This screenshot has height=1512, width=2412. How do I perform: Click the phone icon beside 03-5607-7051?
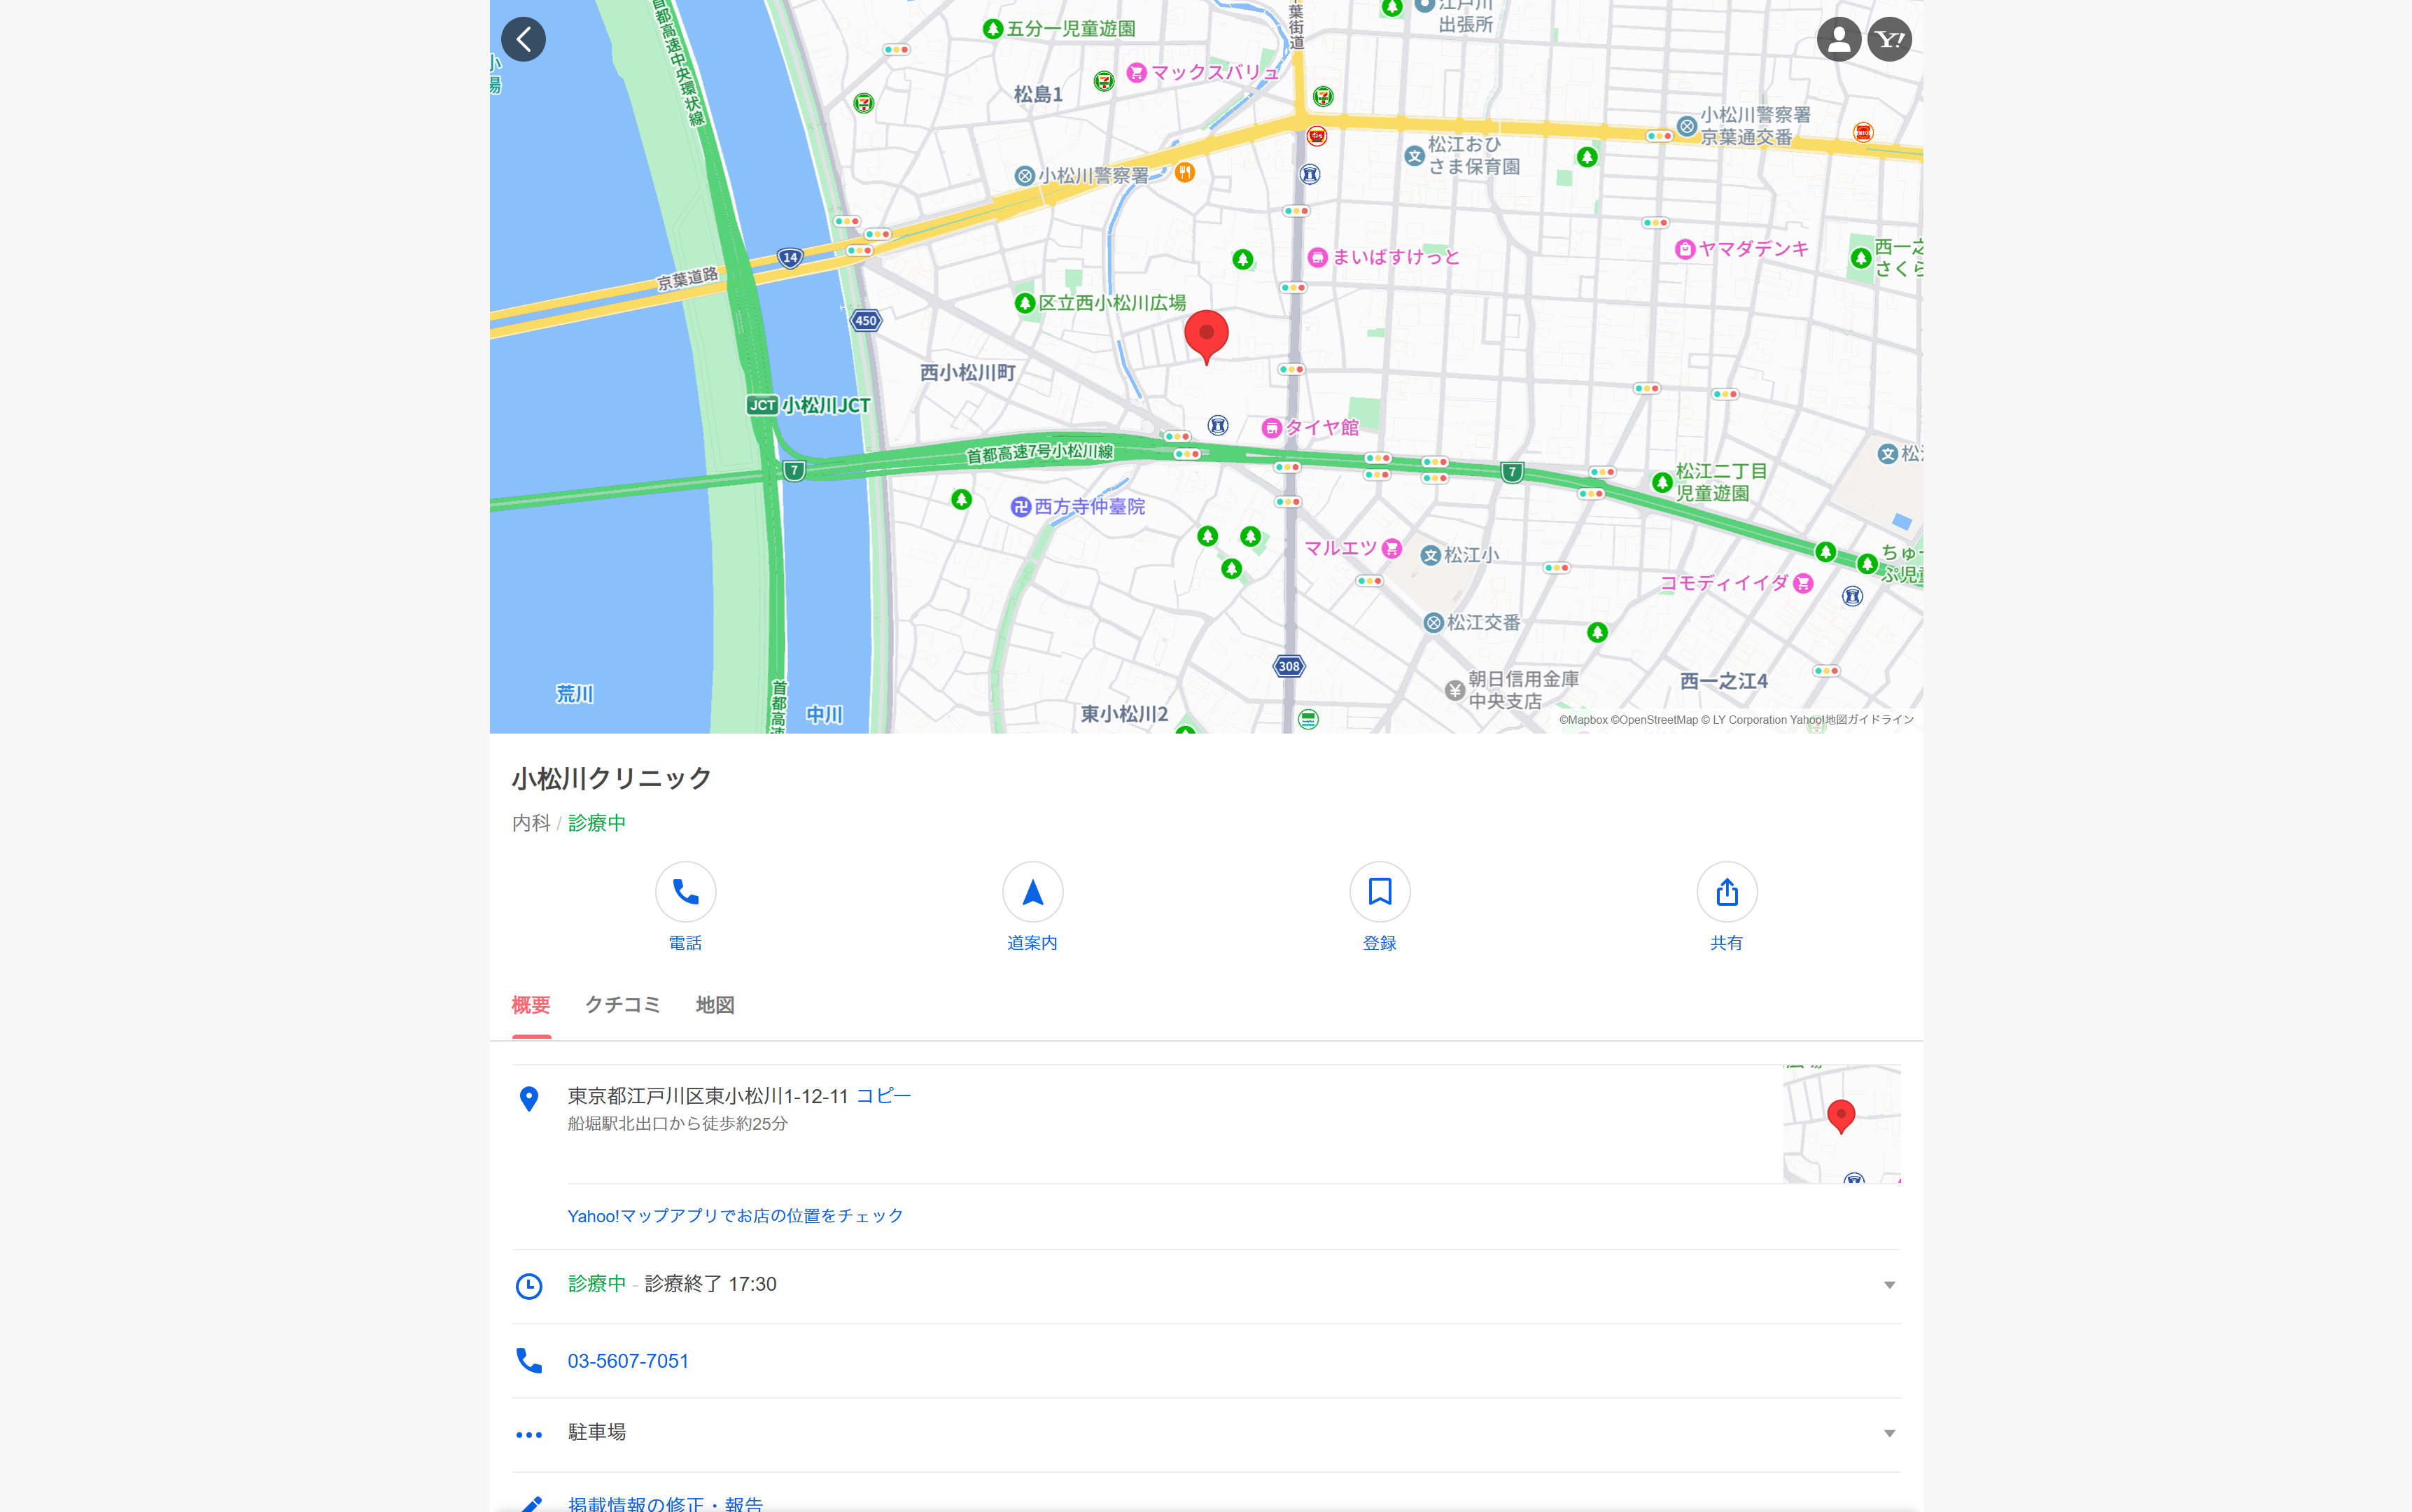529,1360
